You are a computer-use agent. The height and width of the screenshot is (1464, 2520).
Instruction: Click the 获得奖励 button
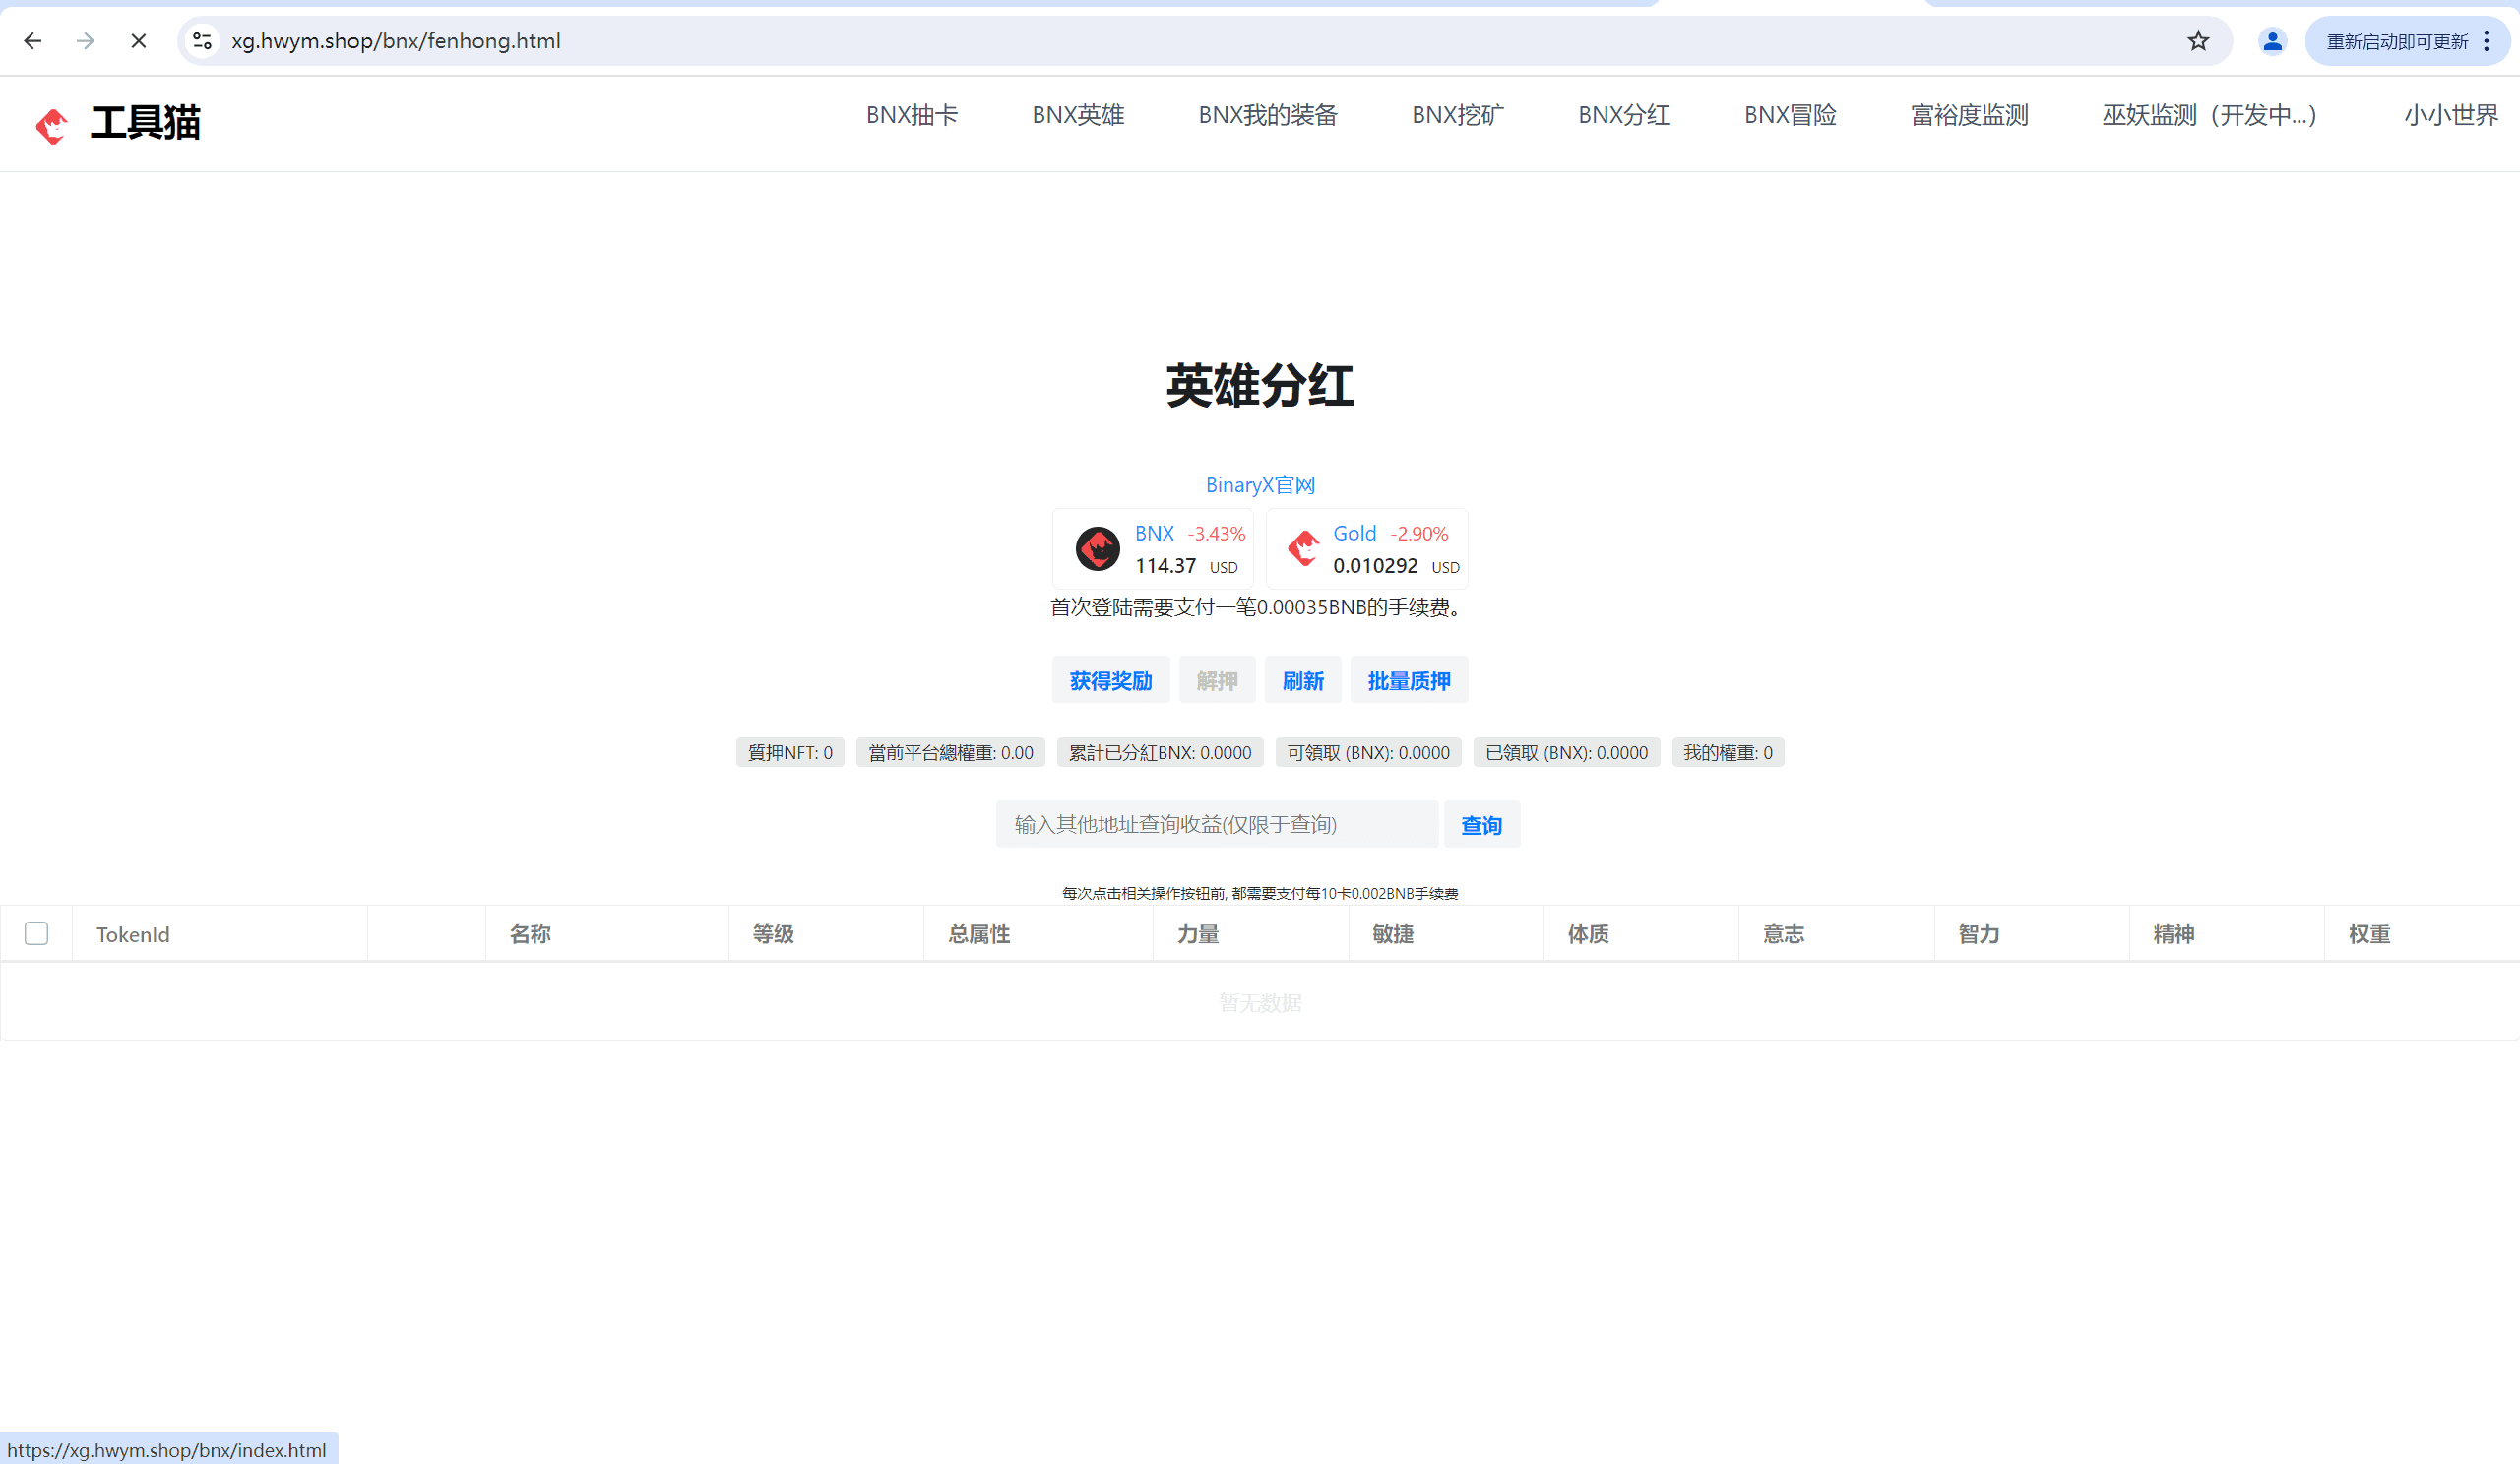click(x=1110, y=681)
